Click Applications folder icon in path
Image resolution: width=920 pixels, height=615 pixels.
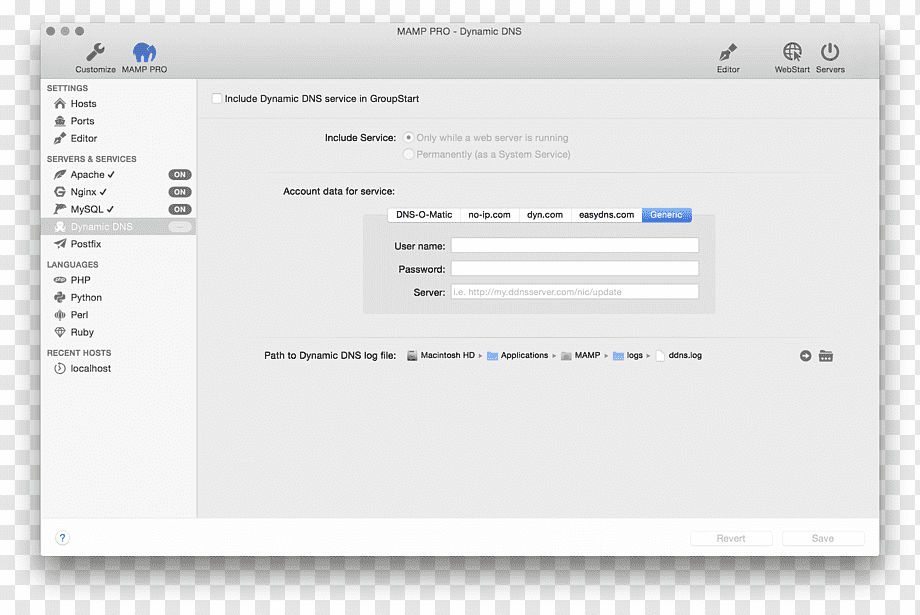(x=492, y=356)
